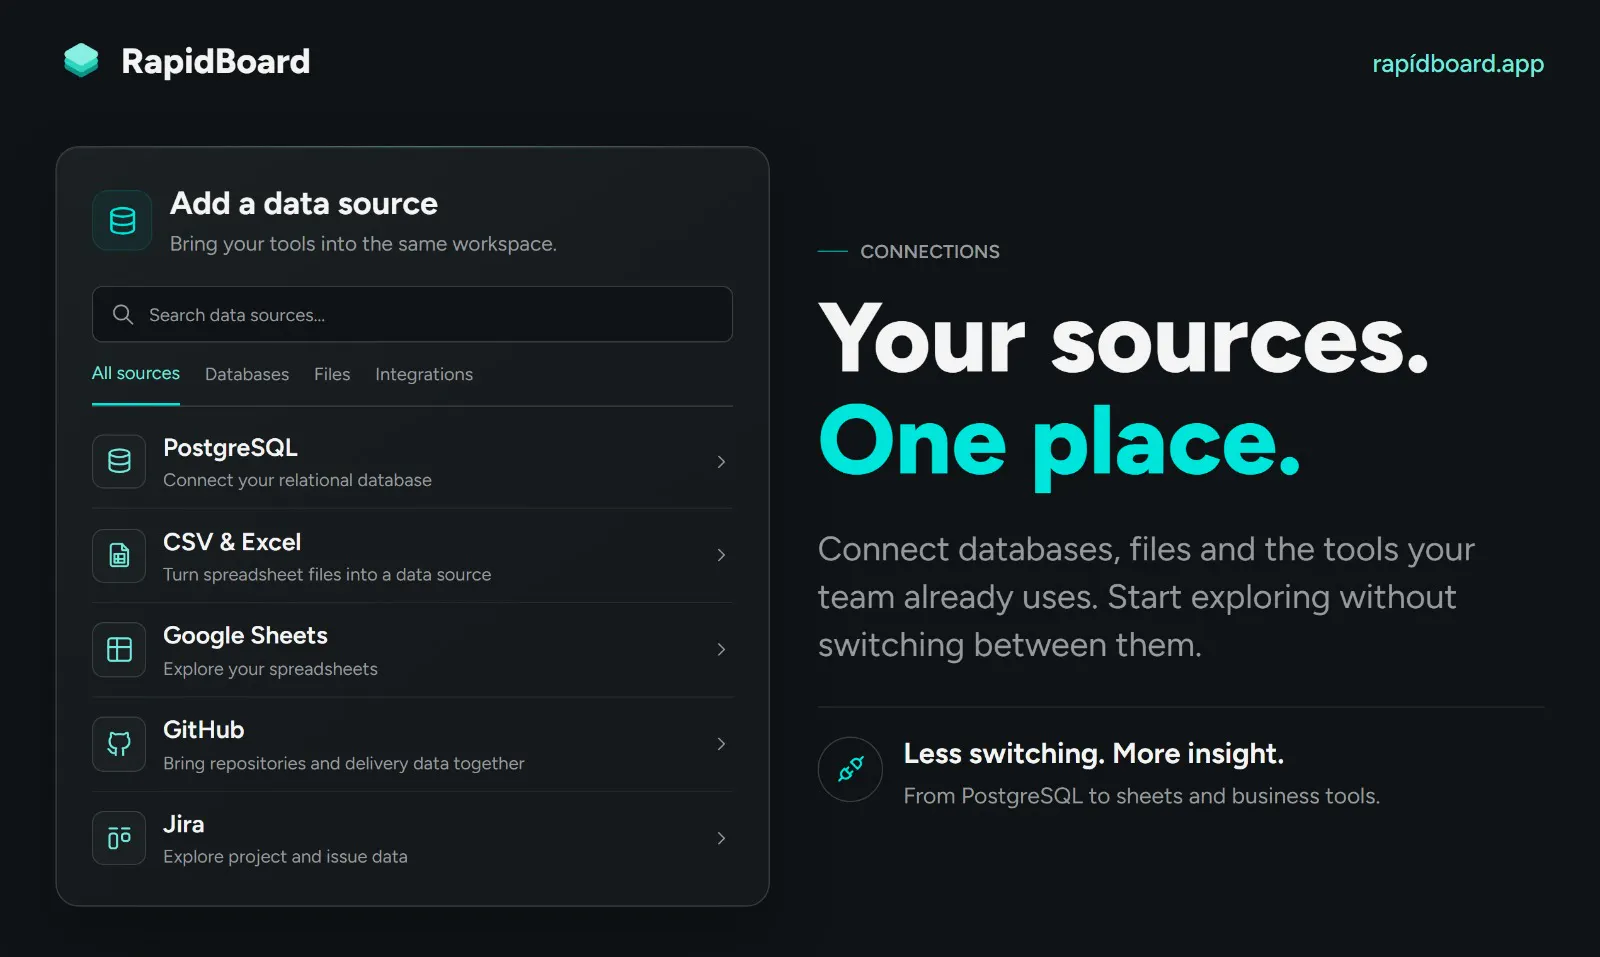Click the CSV & Excel file icon
This screenshot has width=1600, height=957.
point(119,556)
